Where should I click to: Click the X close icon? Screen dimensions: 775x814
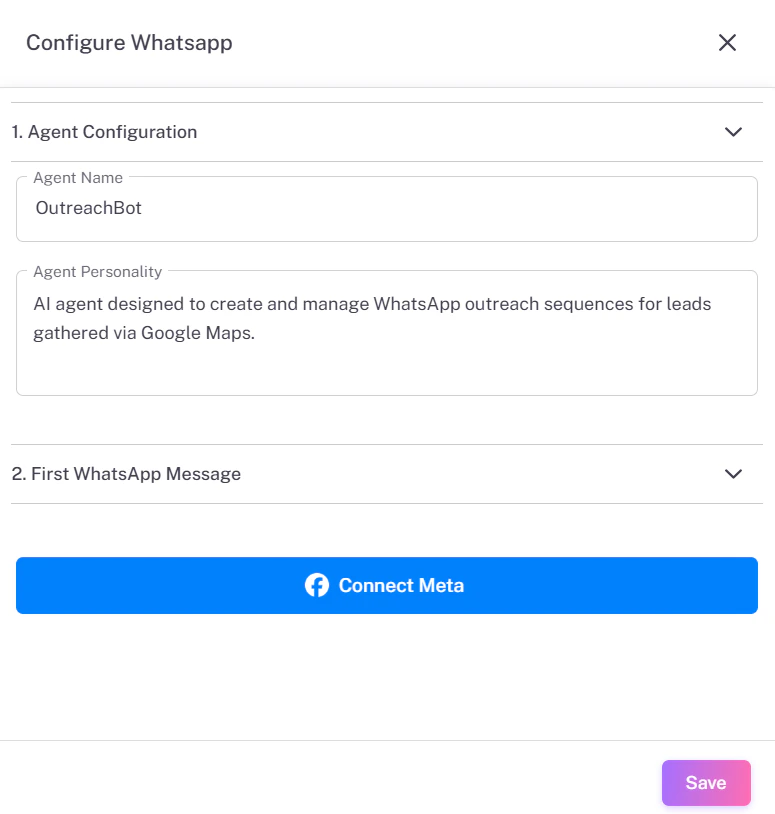pos(727,43)
